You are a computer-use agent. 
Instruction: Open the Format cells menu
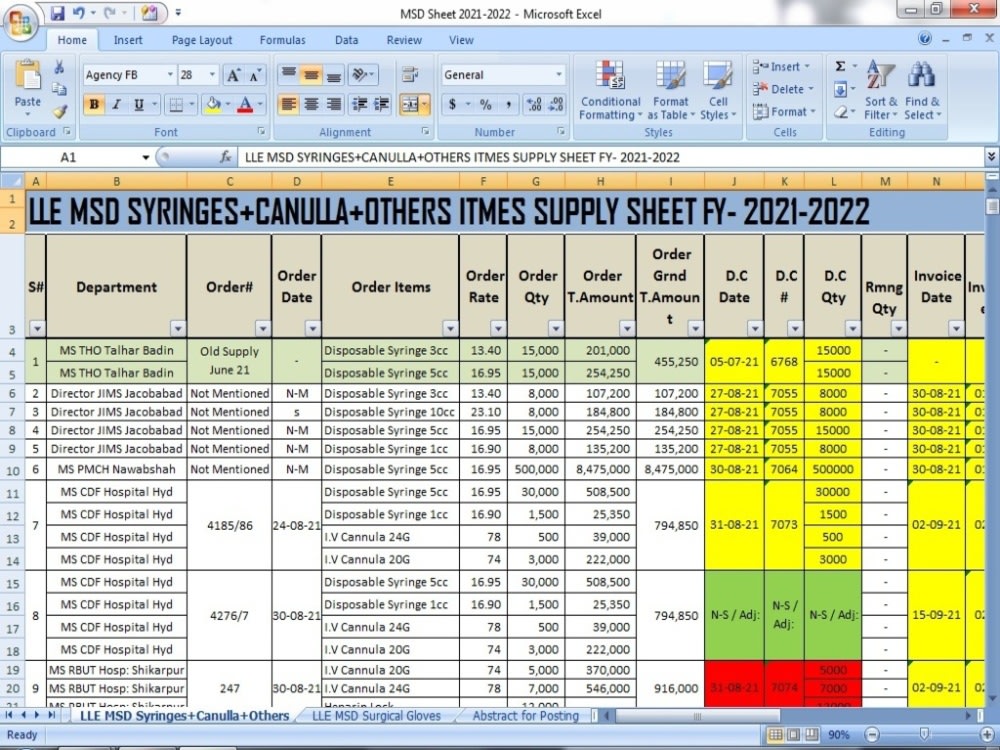coord(784,112)
